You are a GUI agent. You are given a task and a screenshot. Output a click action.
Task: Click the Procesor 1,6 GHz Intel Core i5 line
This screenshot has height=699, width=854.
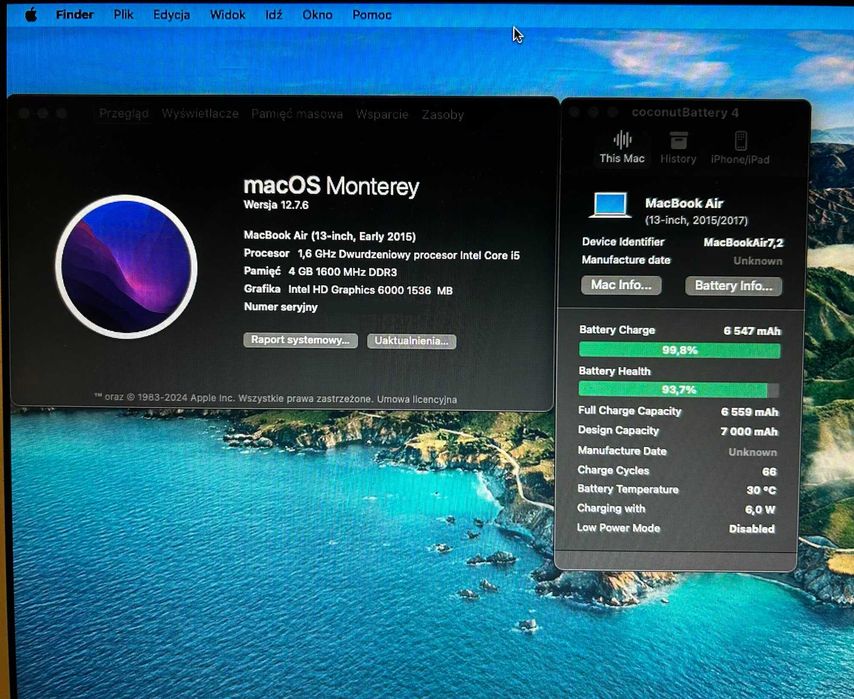point(382,254)
